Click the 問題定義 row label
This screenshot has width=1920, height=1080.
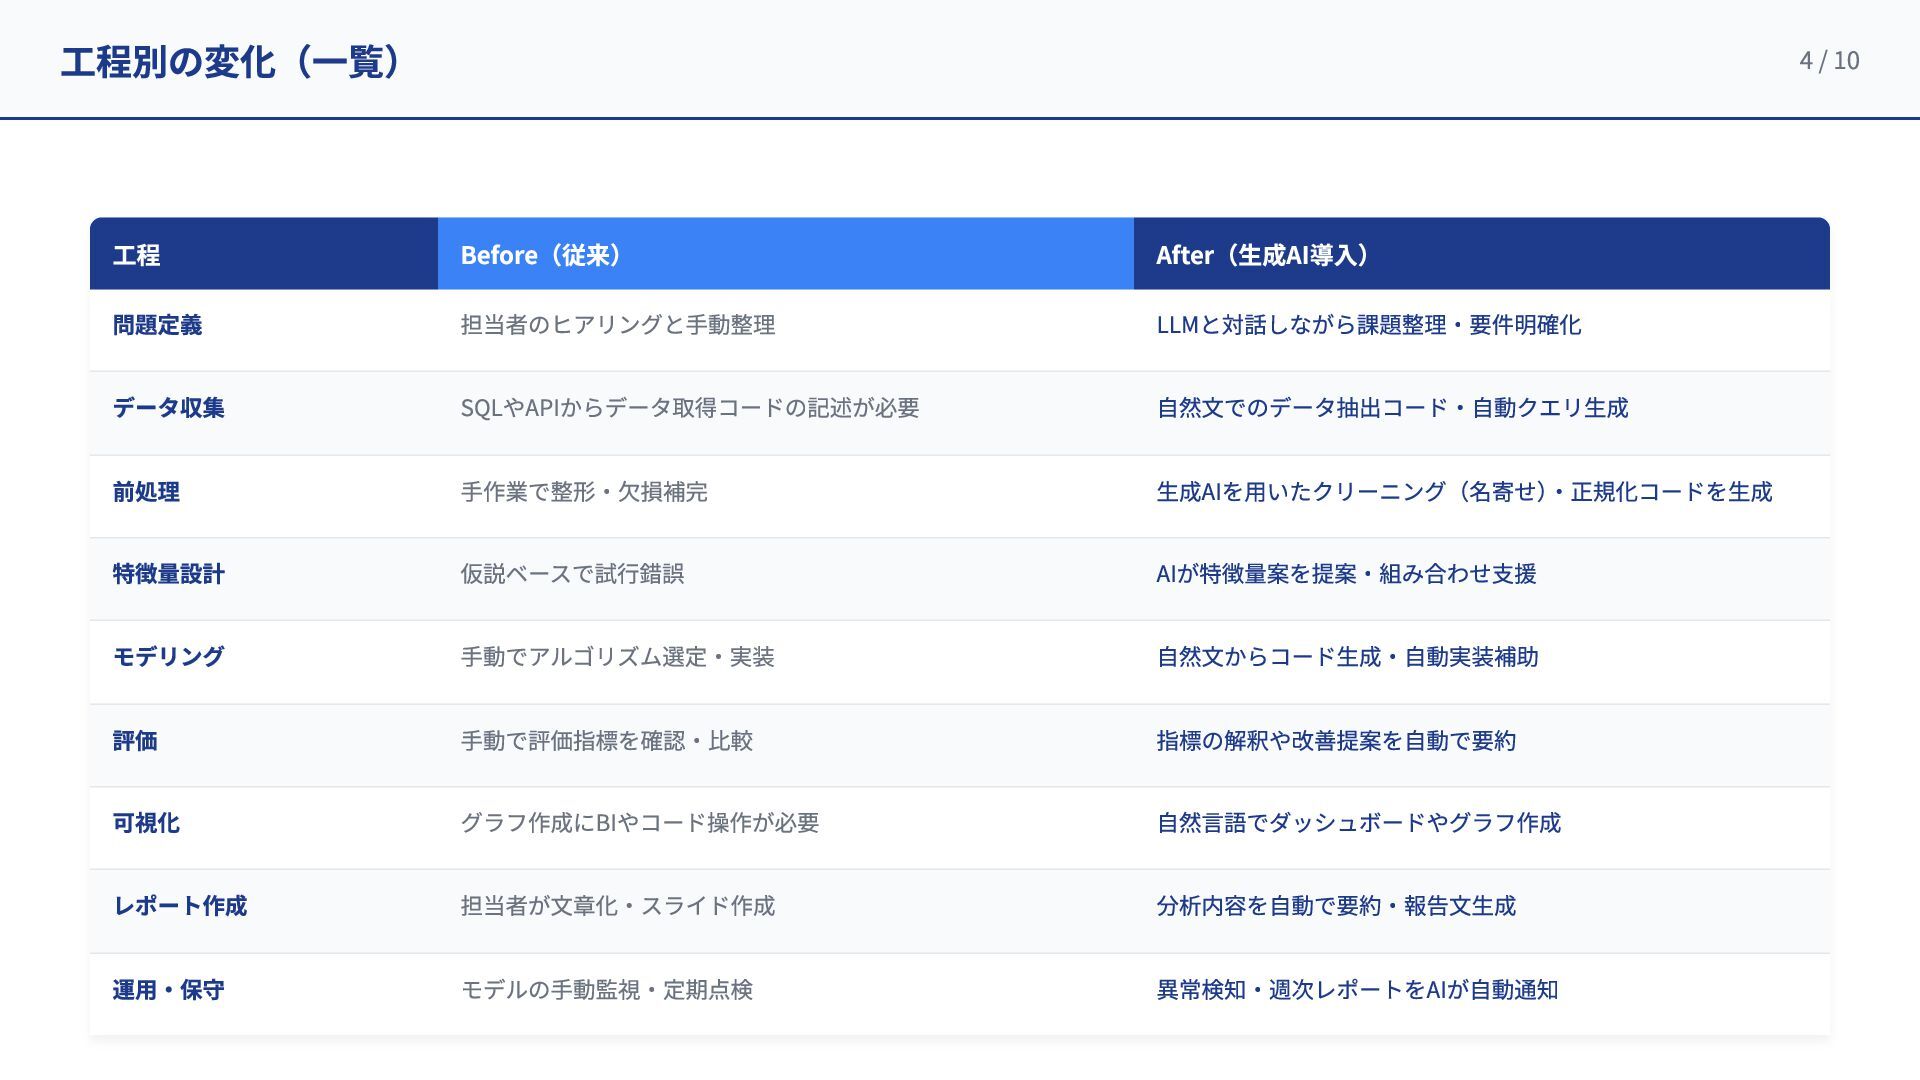(x=157, y=325)
